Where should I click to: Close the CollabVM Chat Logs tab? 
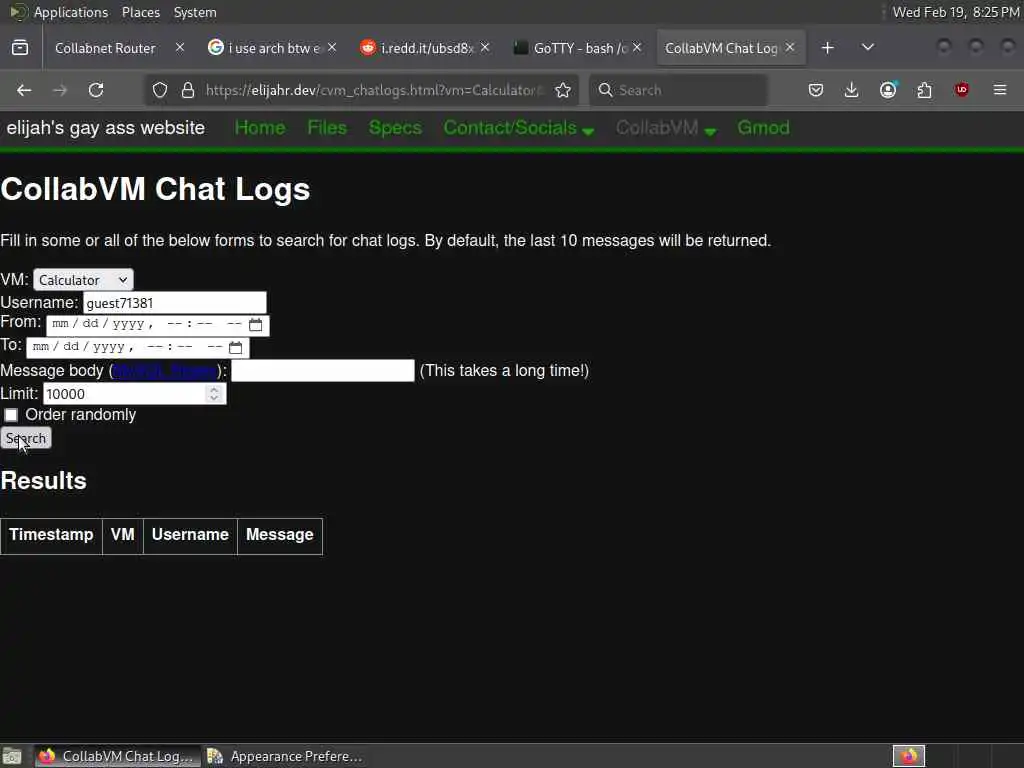790,48
